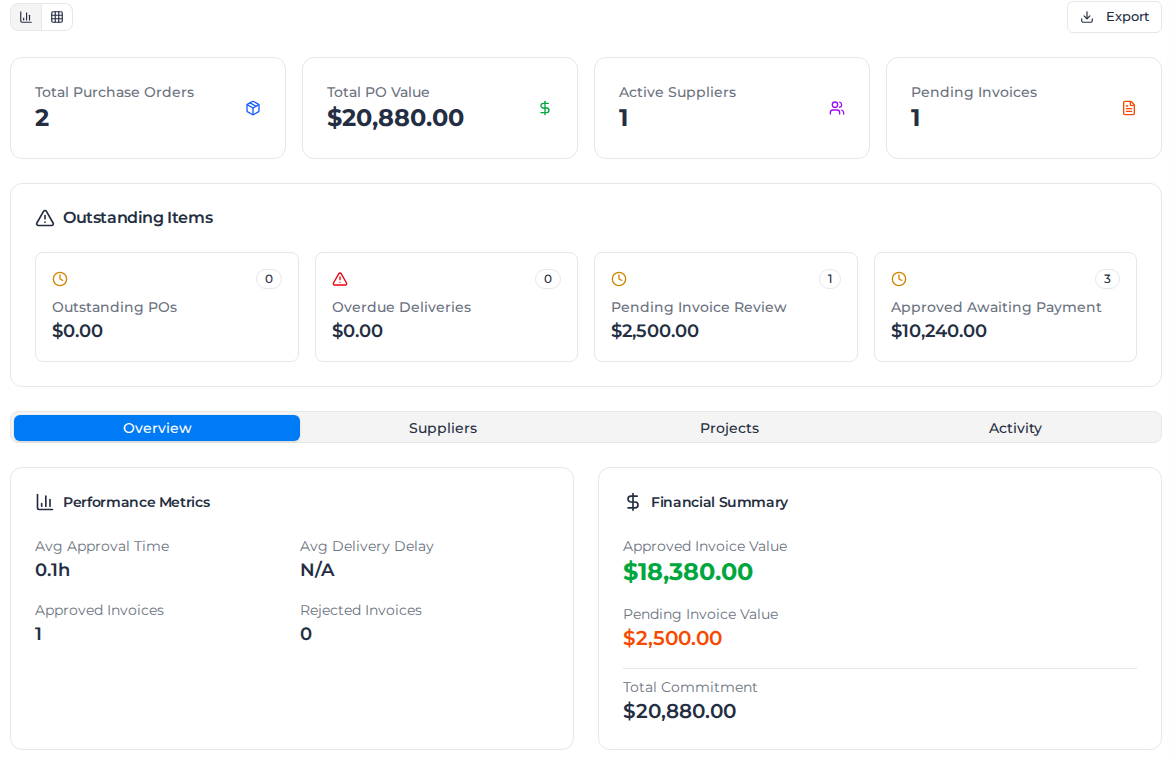Click the blue package icon in Total Purchase Orders

click(253, 108)
